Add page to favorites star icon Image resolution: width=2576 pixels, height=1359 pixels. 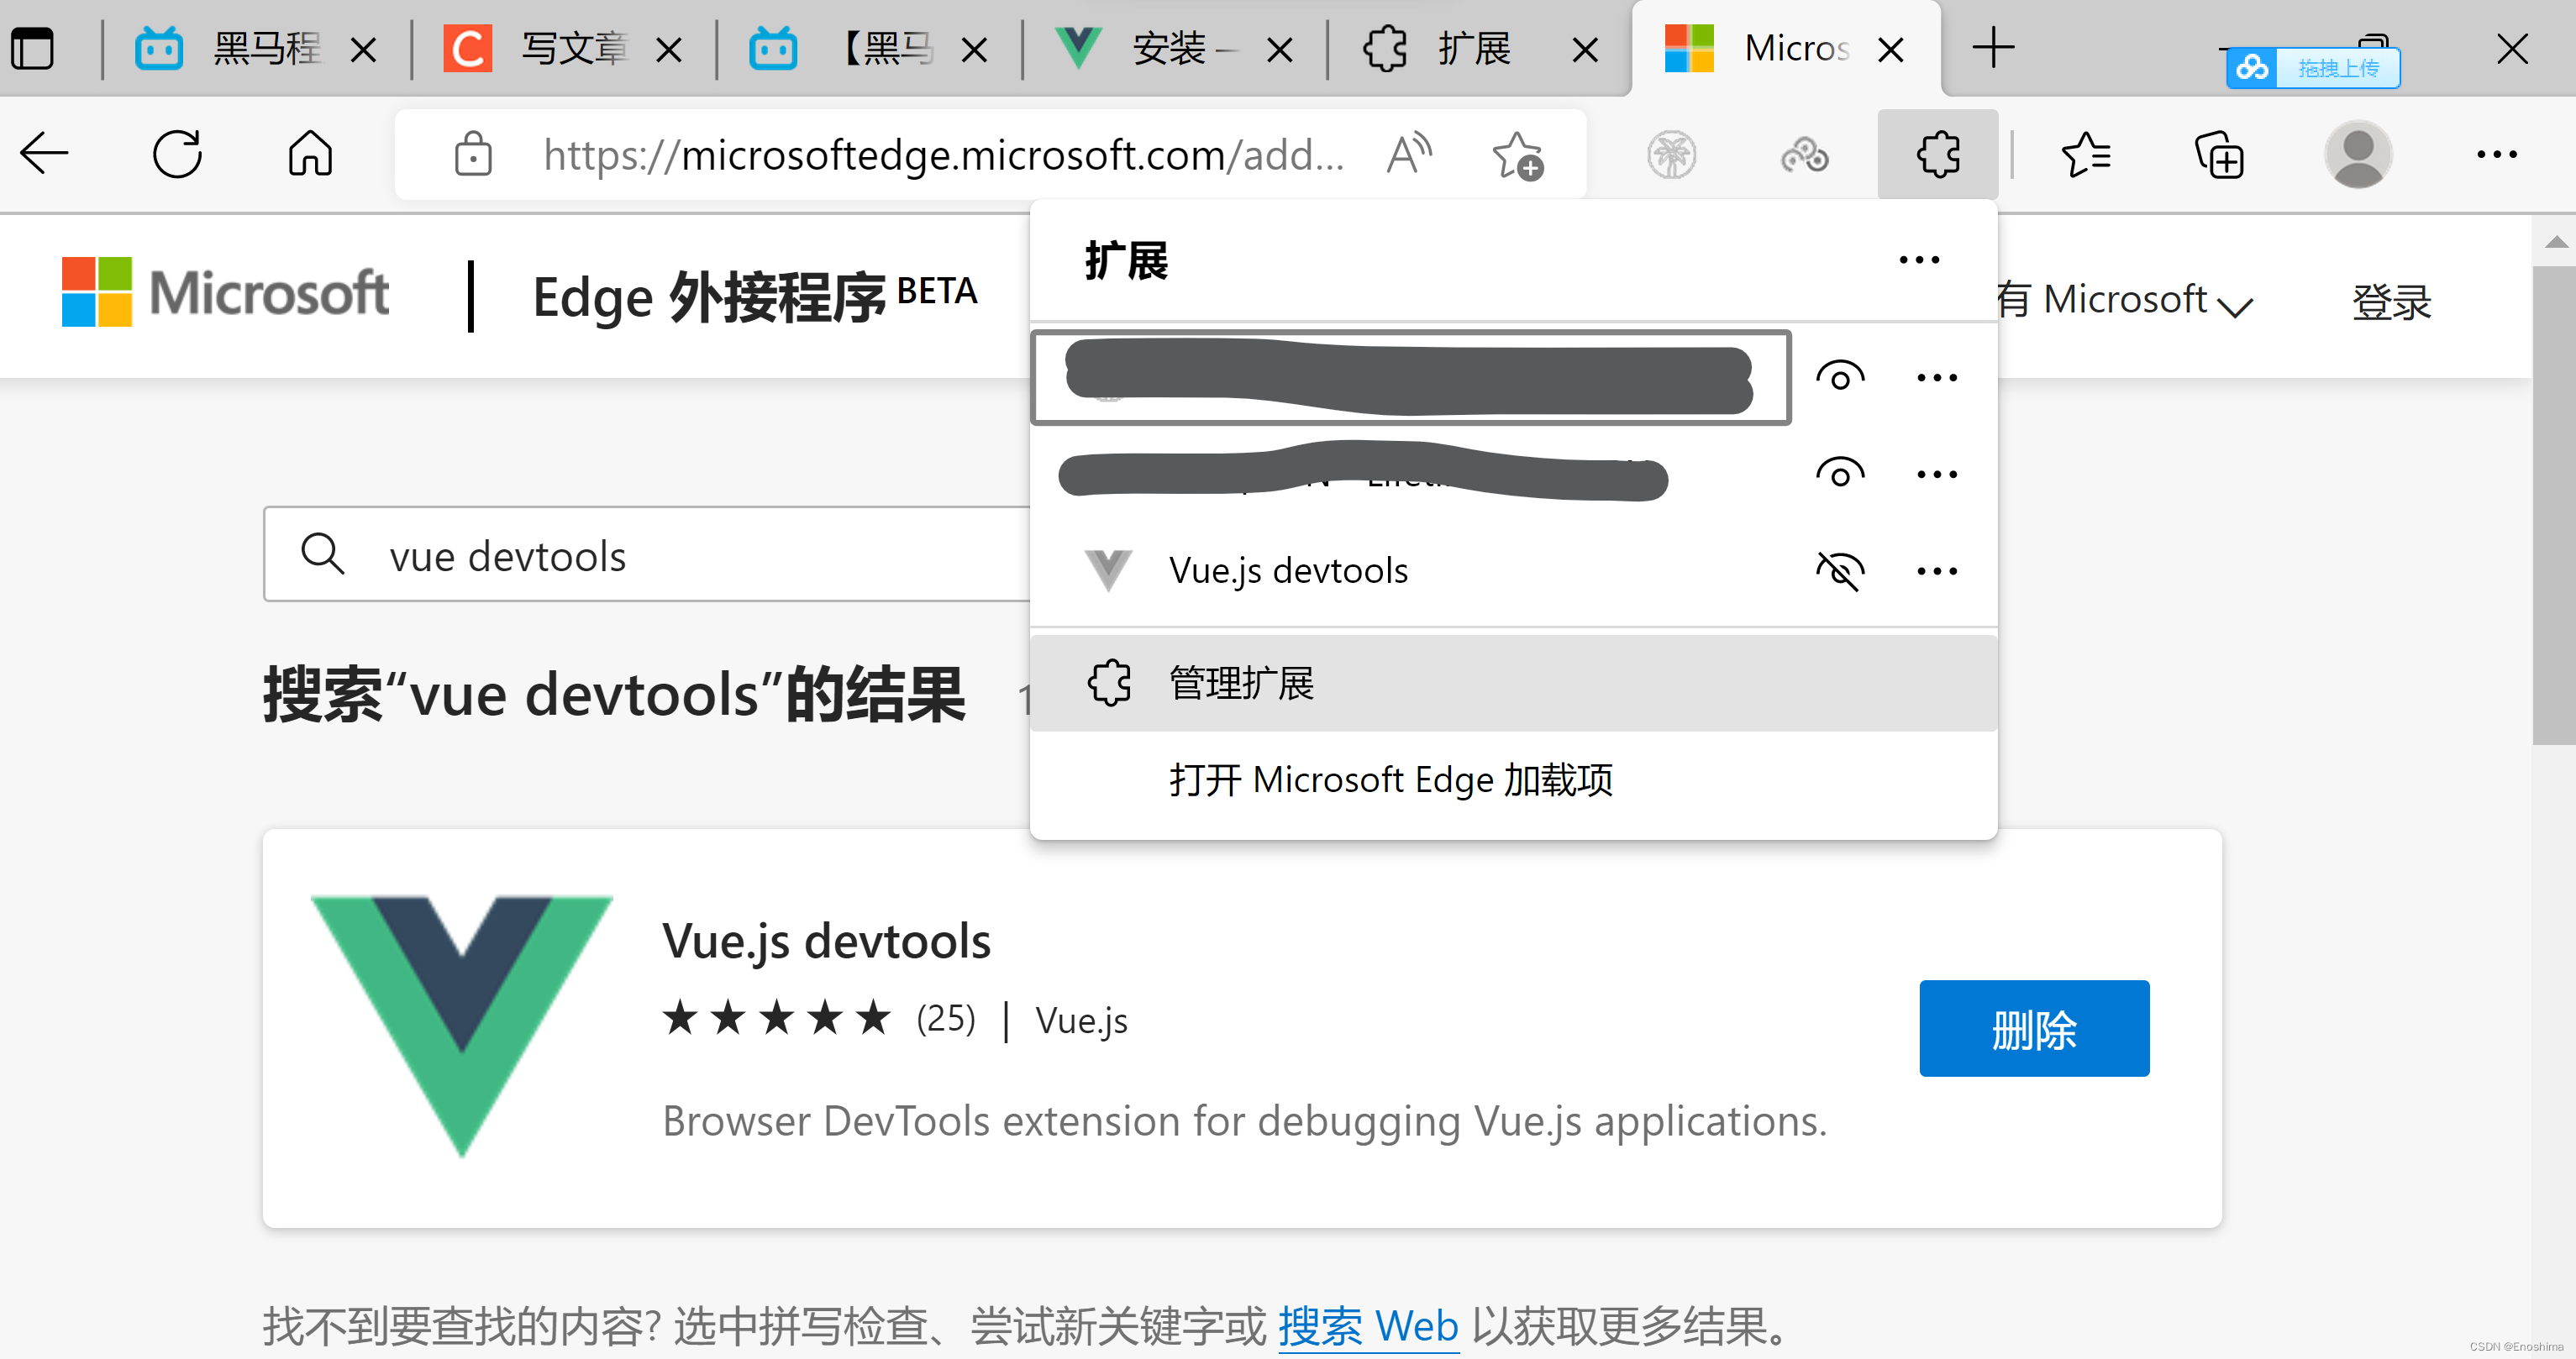click(1517, 155)
